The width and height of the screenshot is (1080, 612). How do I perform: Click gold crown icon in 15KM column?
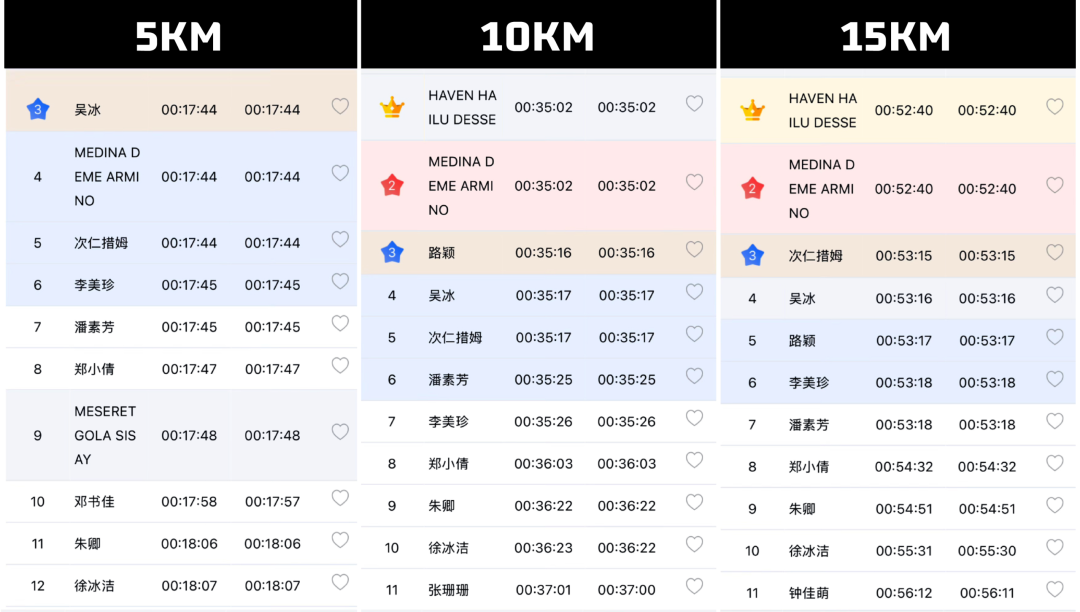click(752, 110)
